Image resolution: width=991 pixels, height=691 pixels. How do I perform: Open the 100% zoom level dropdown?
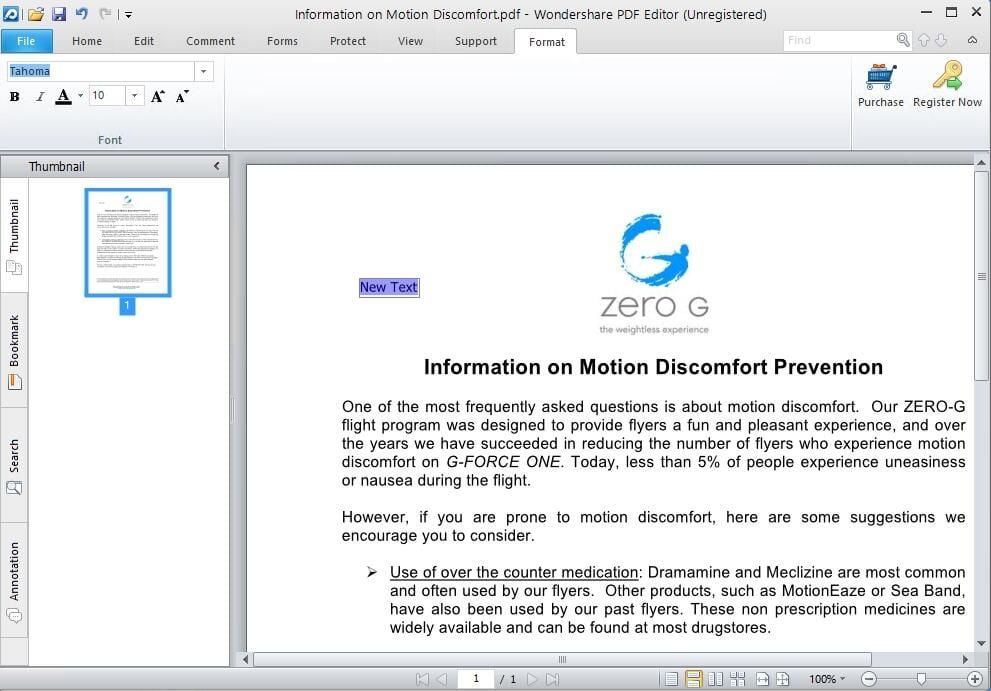tap(827, 679)
